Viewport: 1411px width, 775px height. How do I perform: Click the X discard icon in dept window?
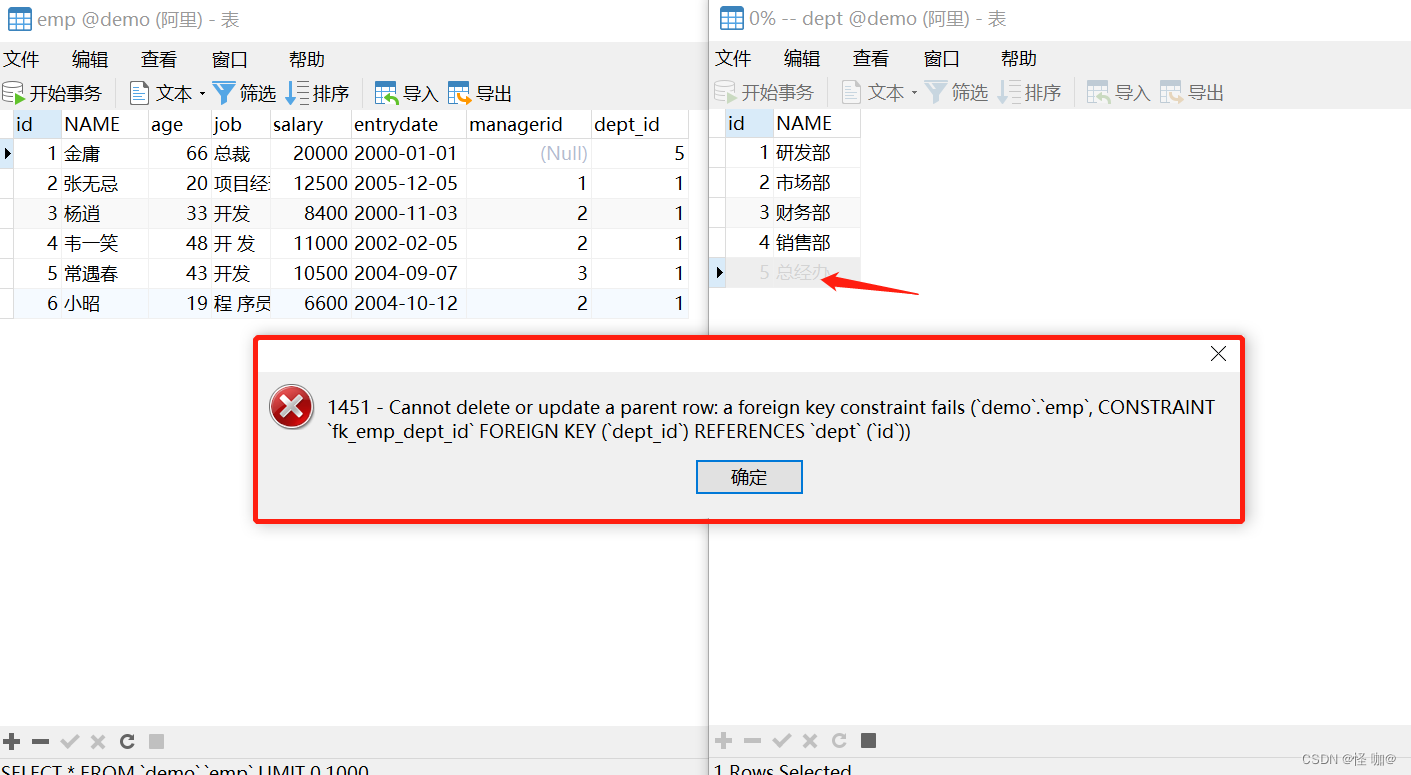(810, 740)
